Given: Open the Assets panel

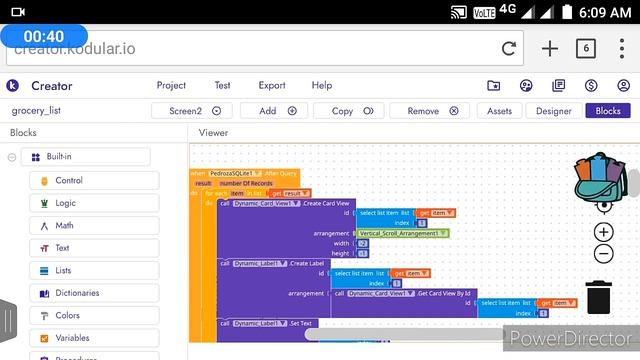Looking at the screenshot, I should click(499, 111).
